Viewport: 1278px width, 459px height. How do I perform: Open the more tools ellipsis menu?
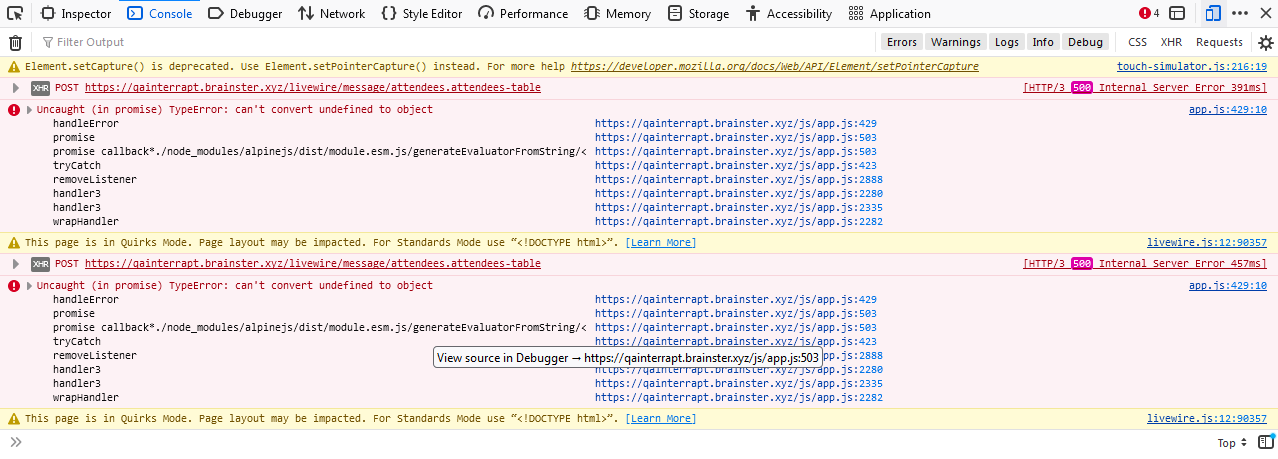tap(1240, 14)
